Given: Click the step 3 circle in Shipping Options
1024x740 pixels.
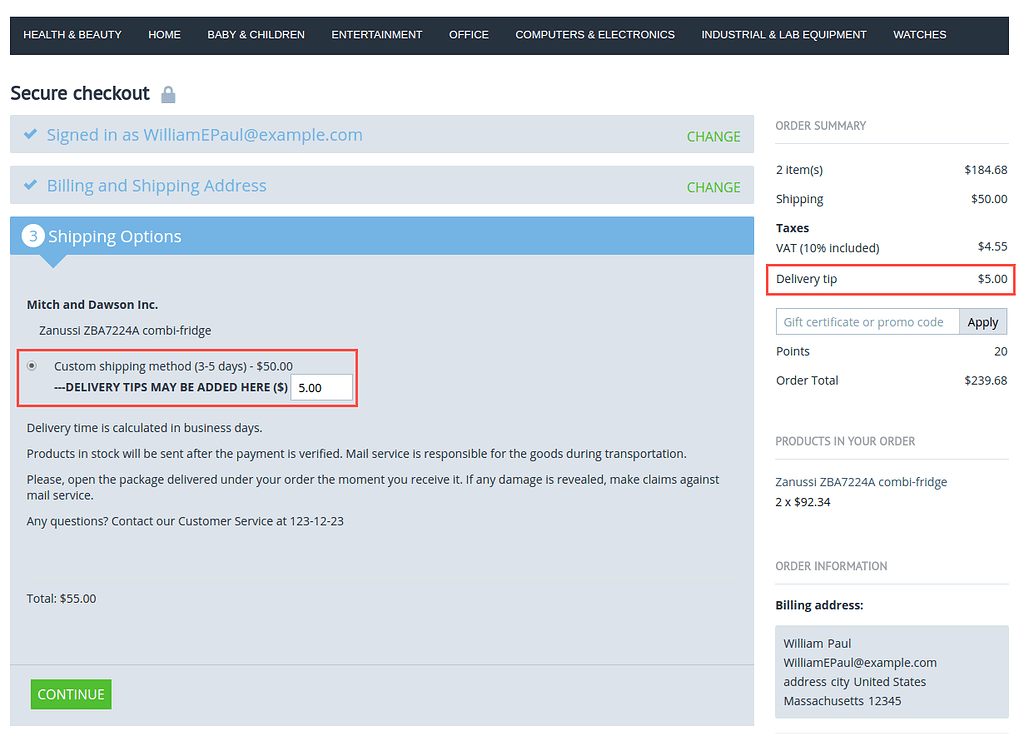Looking at the screenshot, I should pyautogui.click(x=33, y=236).
